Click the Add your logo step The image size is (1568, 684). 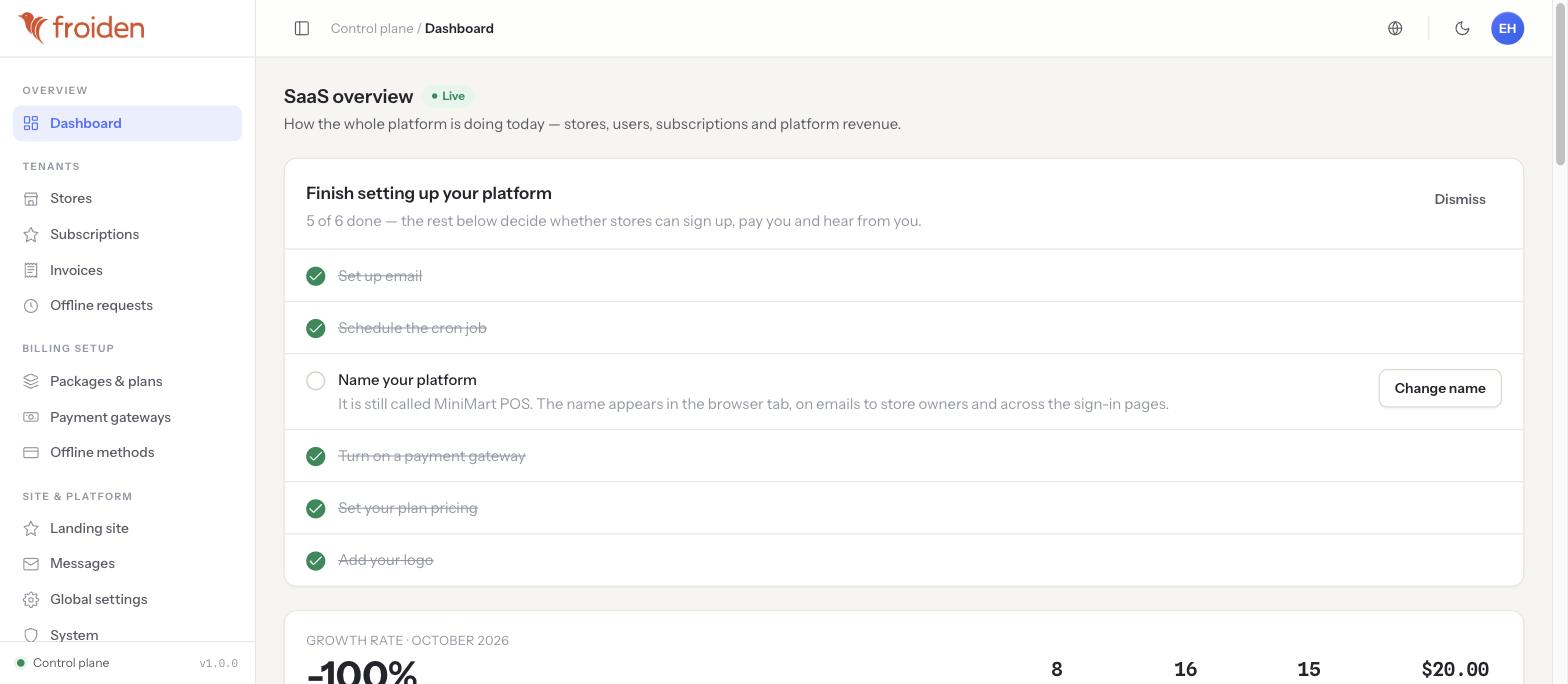point(904,560)
